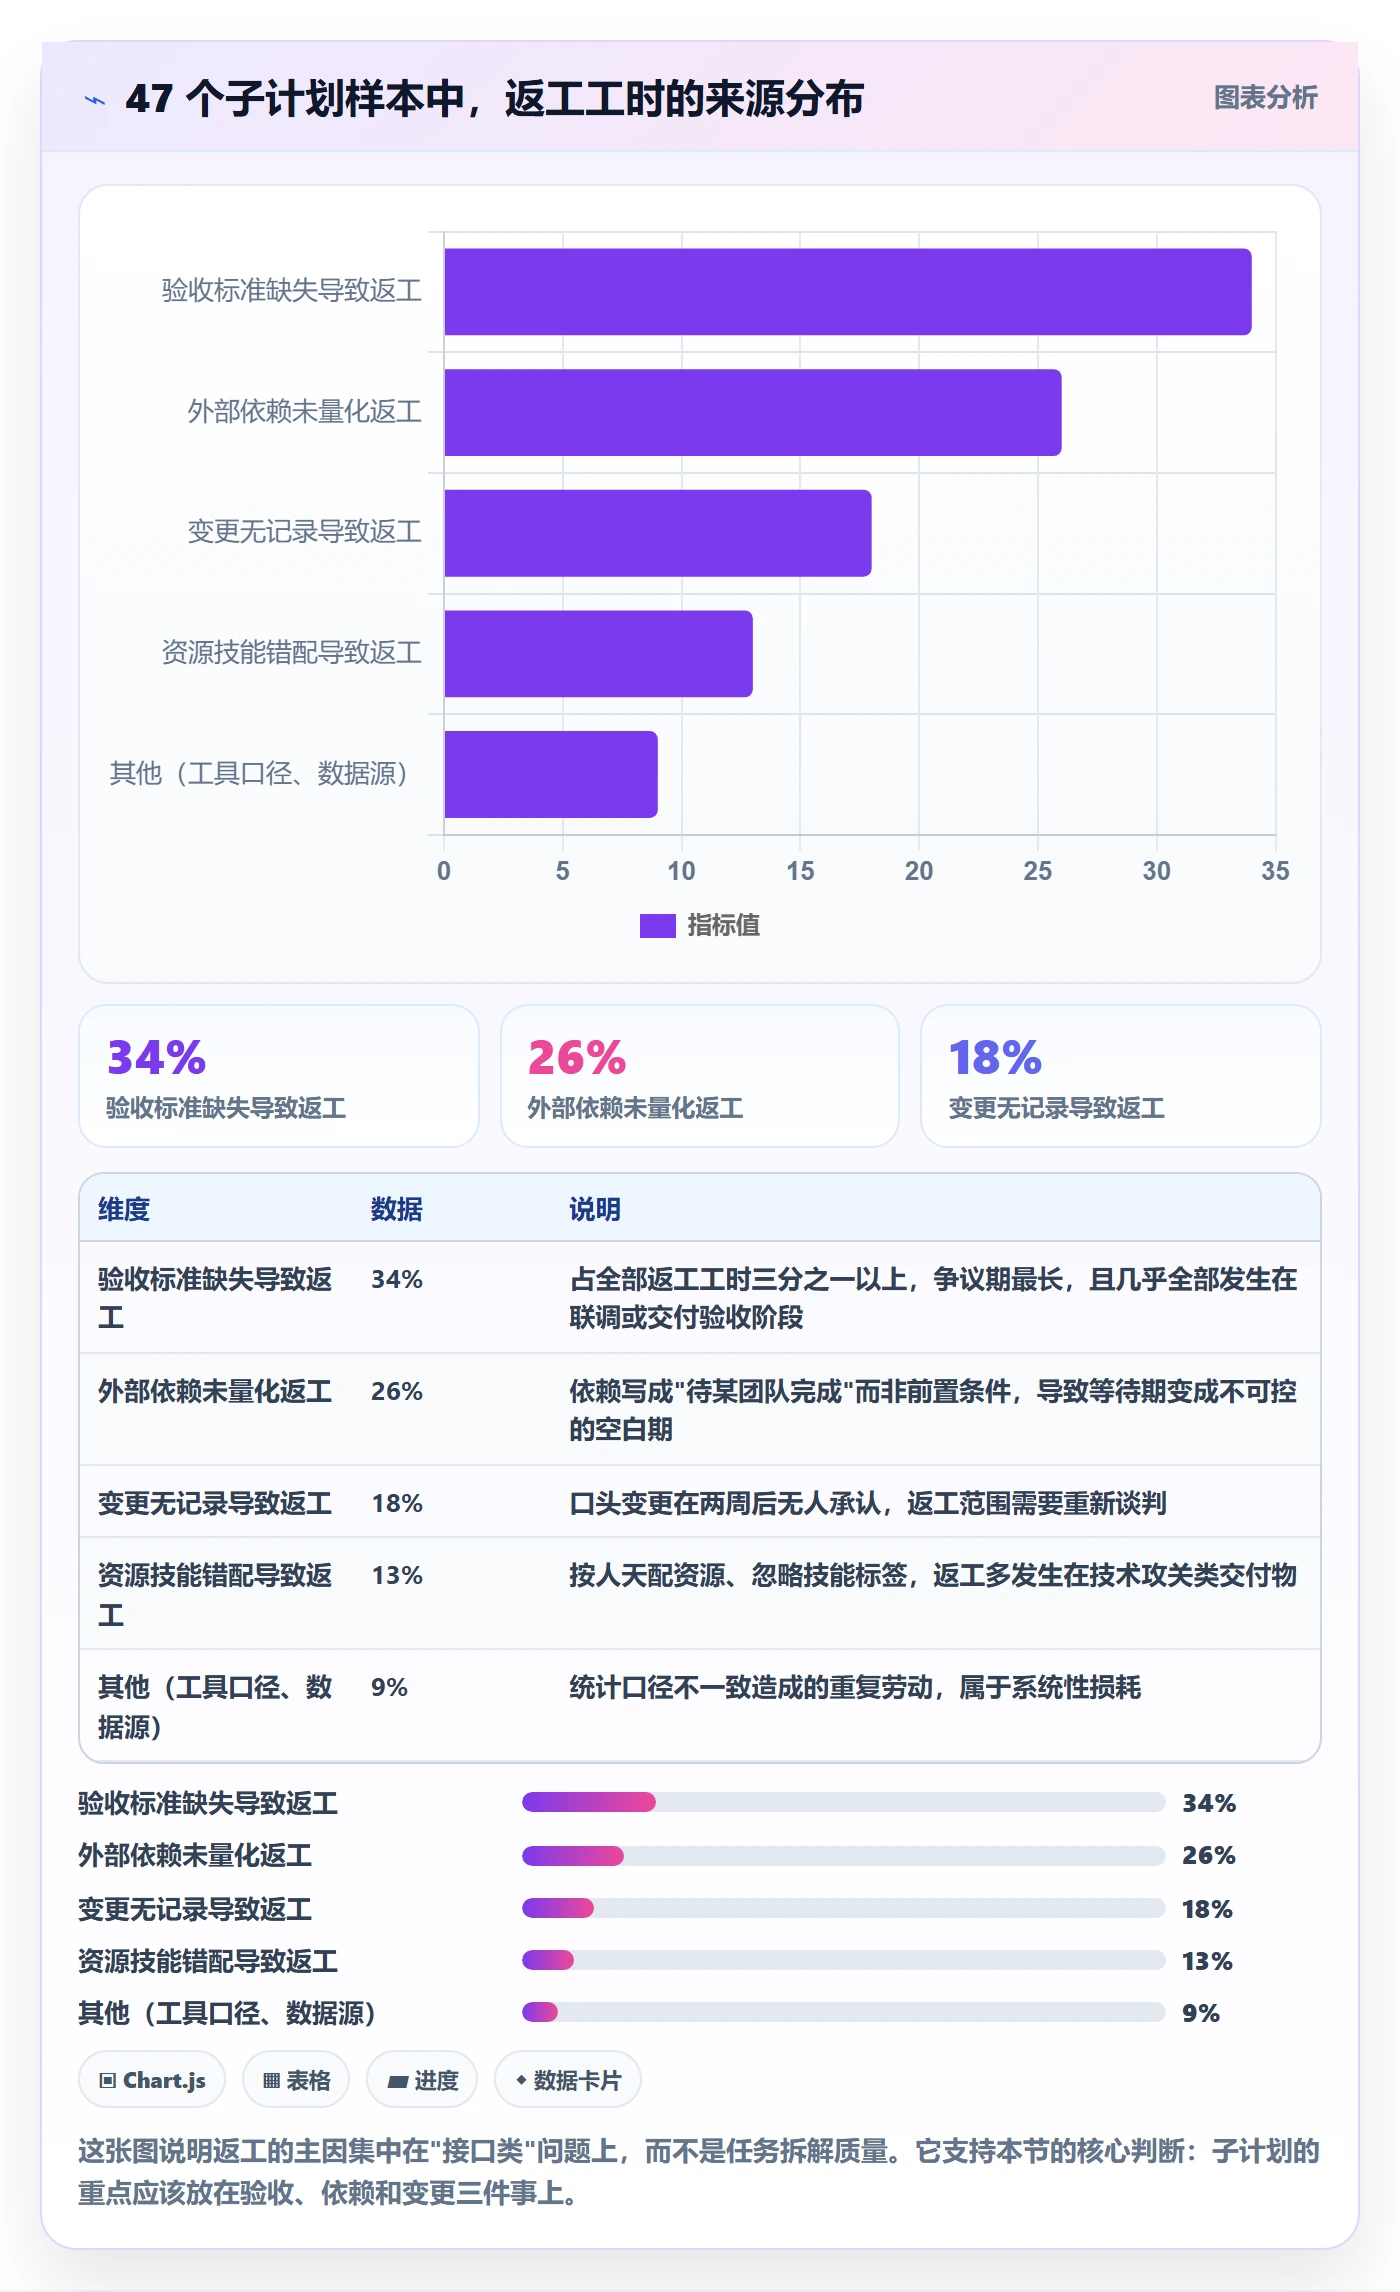Click the diamond icon in 数据卡片 chip
1400x2292 pixels.
pyautogui.click(x=521, y=2080)
